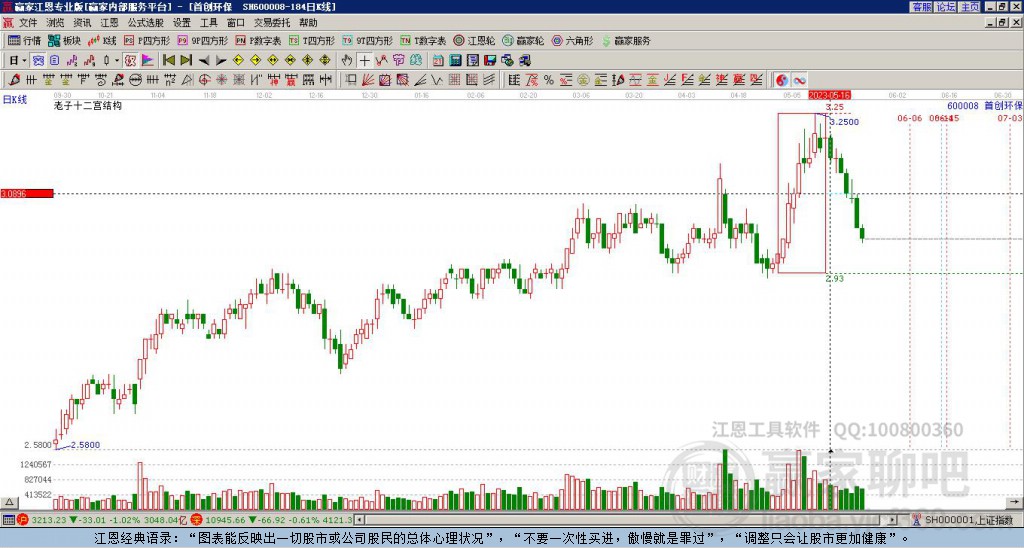Click the red 3.0896 price label
1024x548 pixels.
tap(26, 194)
